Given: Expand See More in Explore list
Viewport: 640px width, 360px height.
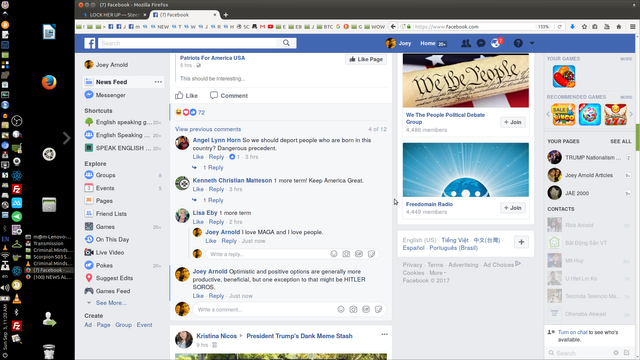Looking at the screenshot, I should 111,303.
